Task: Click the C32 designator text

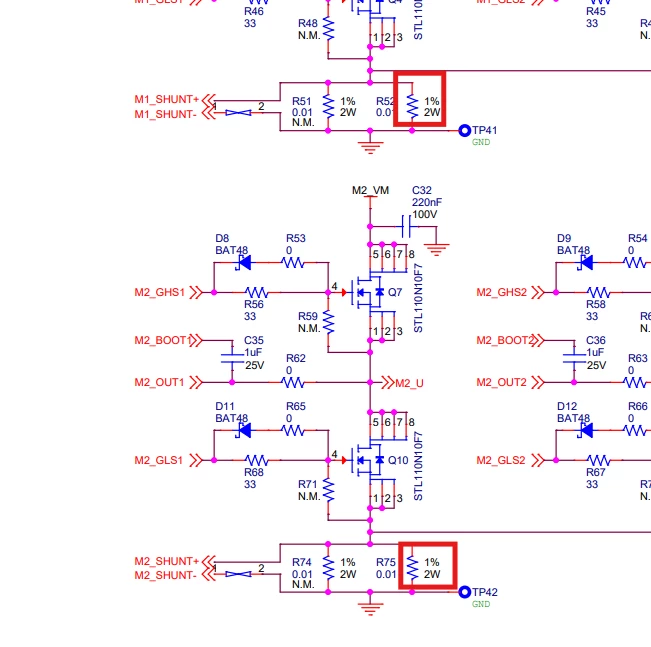Action: coord(422,190)
